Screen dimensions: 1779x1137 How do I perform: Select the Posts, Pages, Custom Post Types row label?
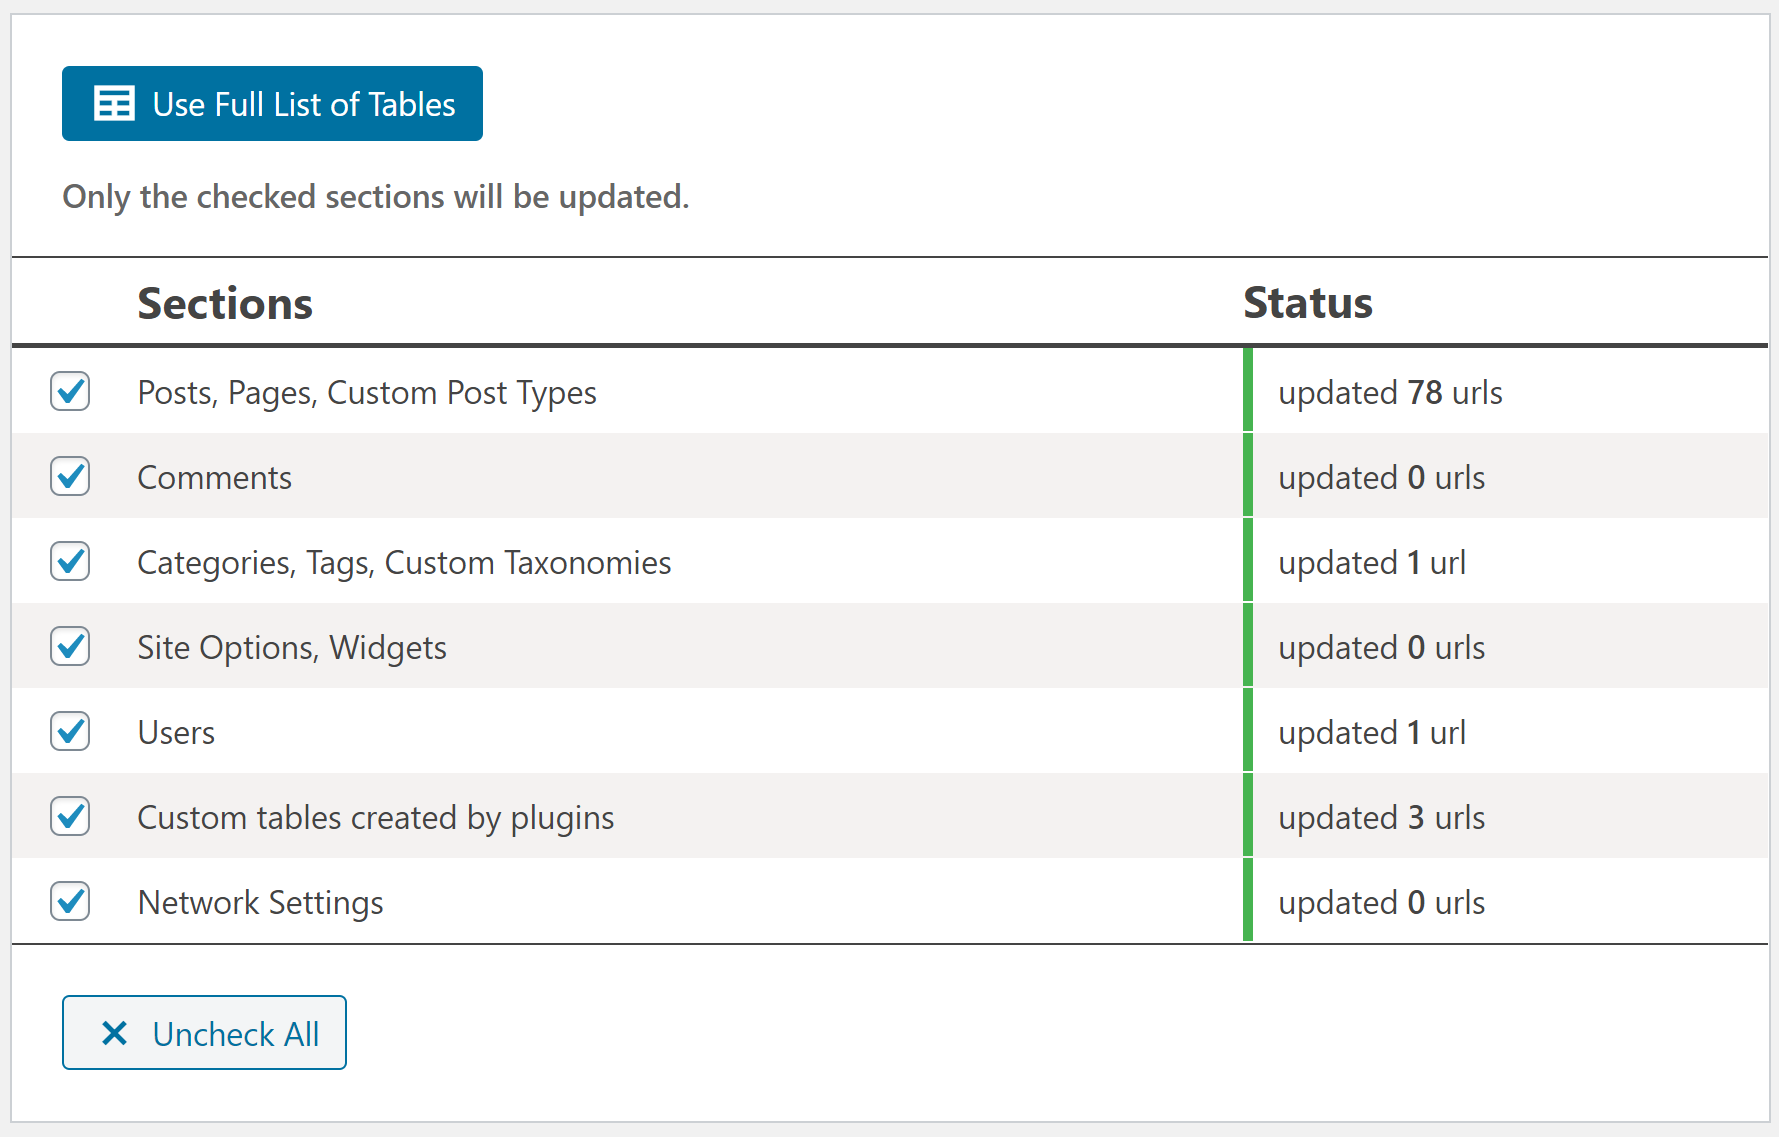[x=366, y=391]
